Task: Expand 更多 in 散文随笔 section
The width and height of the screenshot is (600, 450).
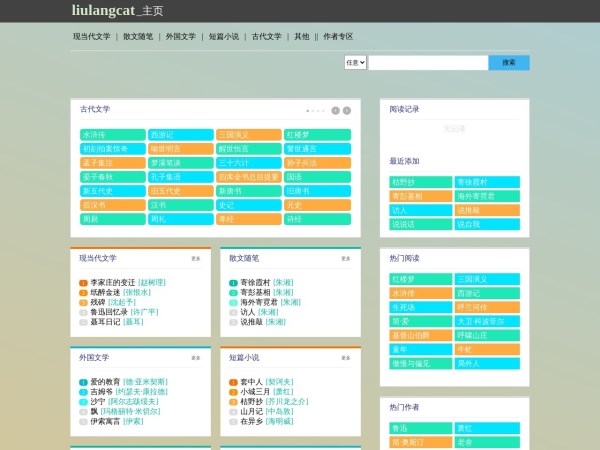Action: (x=346, y=258)
